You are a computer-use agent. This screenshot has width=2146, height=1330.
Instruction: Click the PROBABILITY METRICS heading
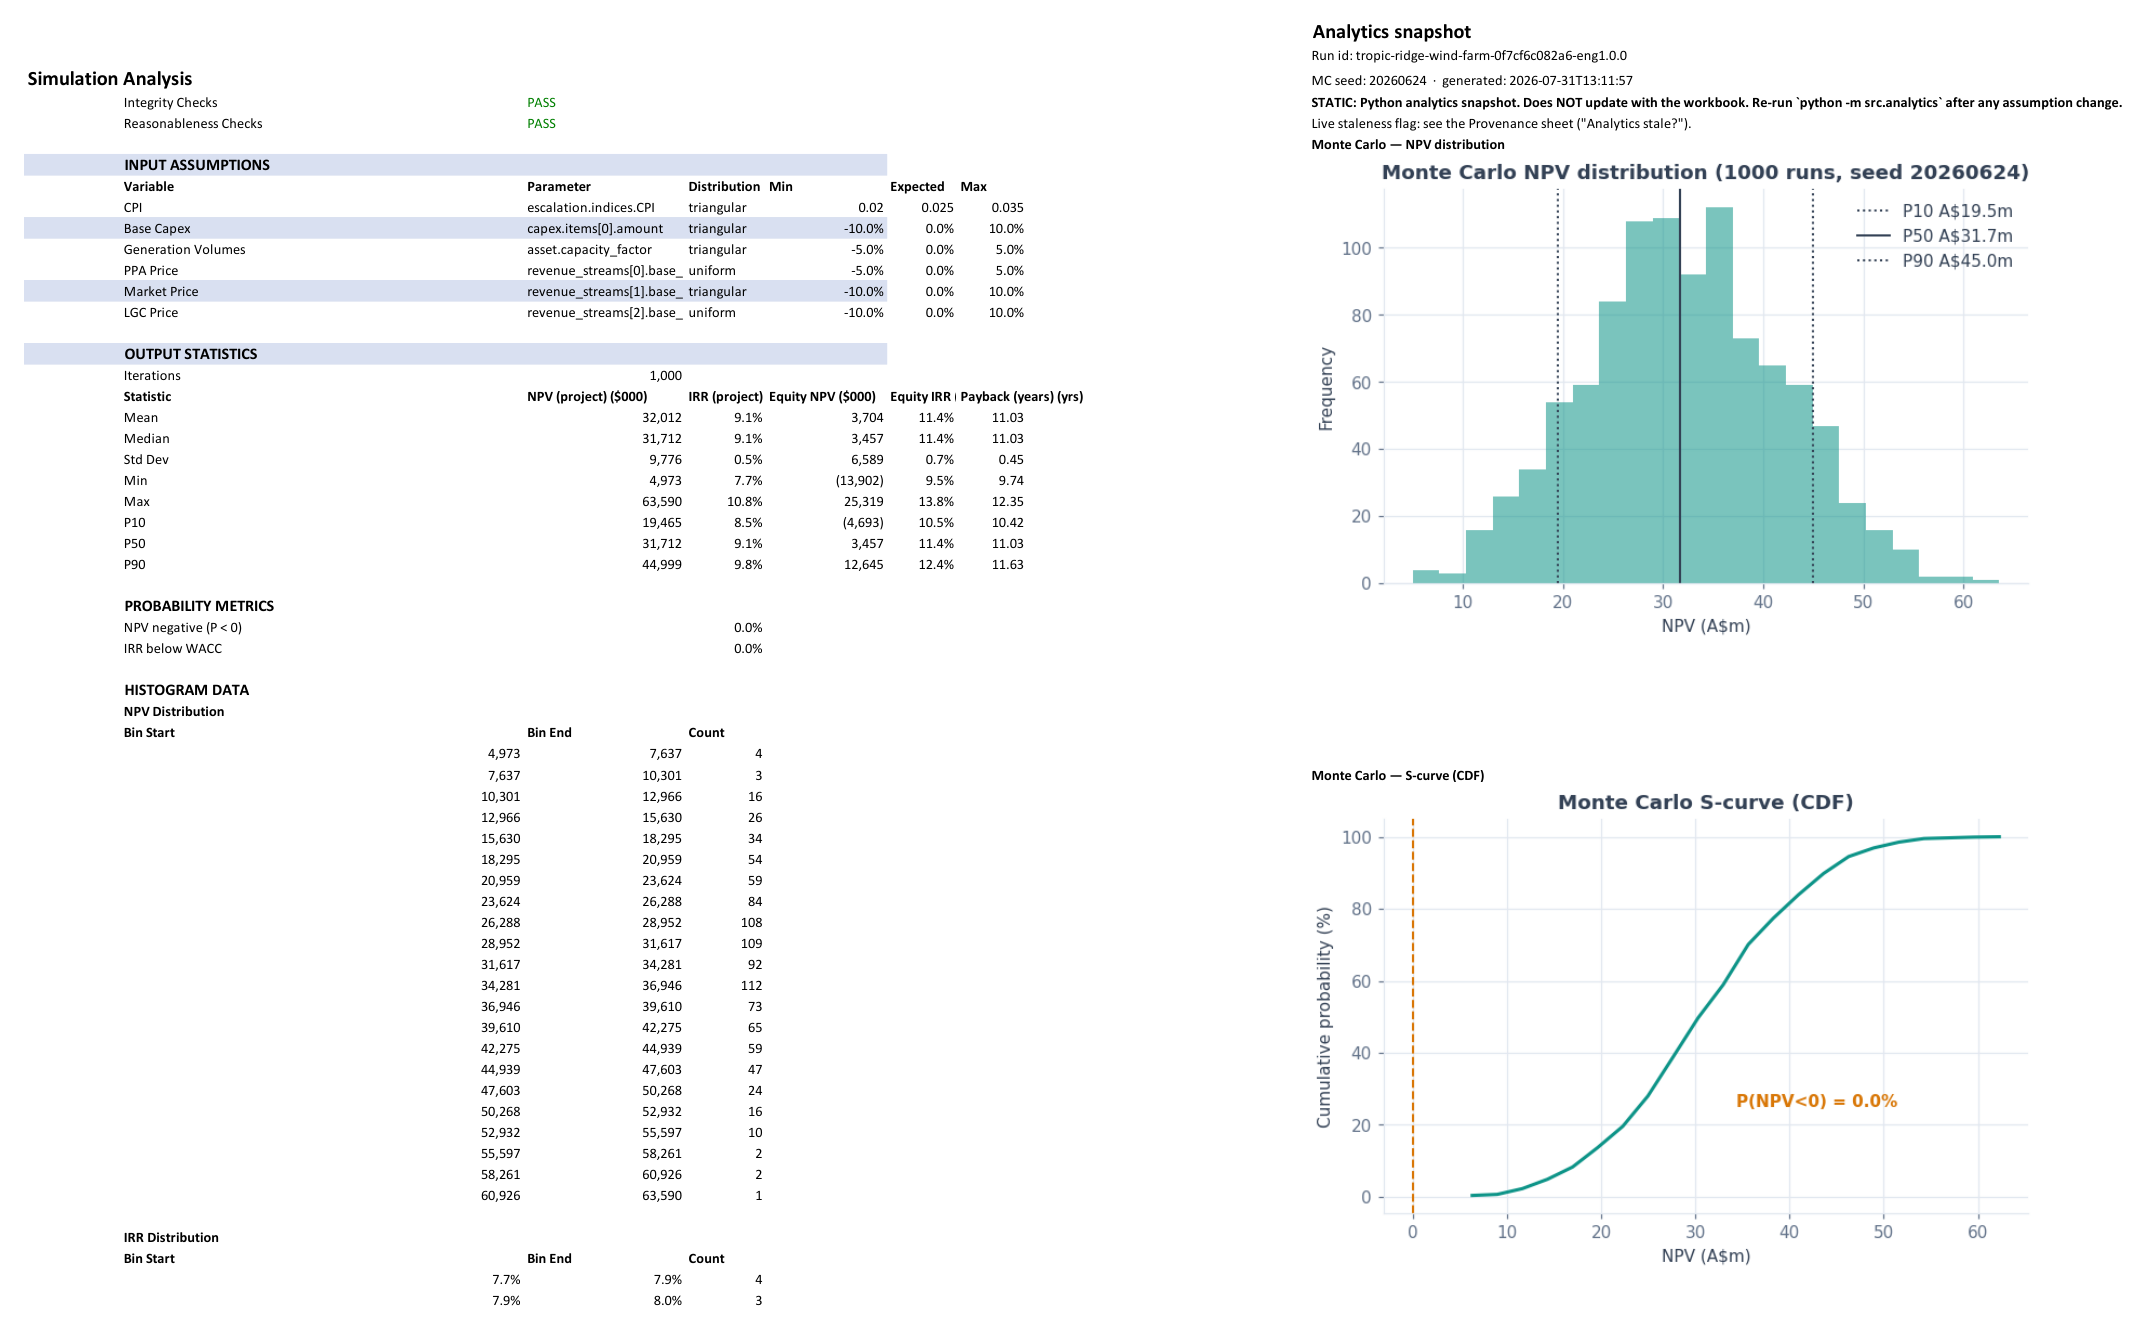click(199, 606)
